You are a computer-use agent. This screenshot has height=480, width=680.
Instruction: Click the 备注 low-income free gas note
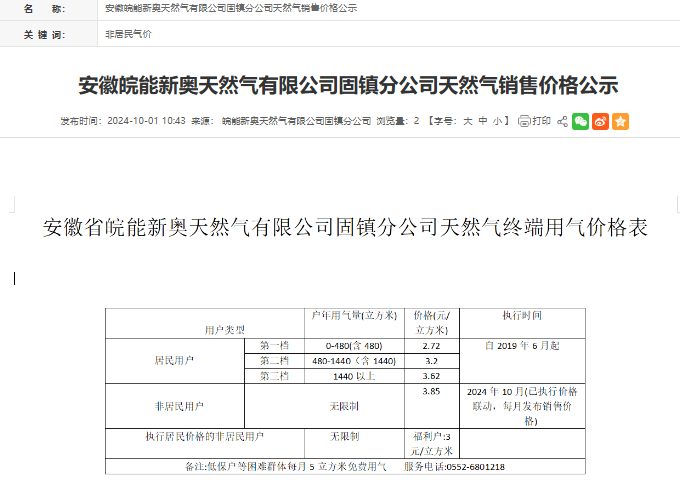click(x=286, y=467)
